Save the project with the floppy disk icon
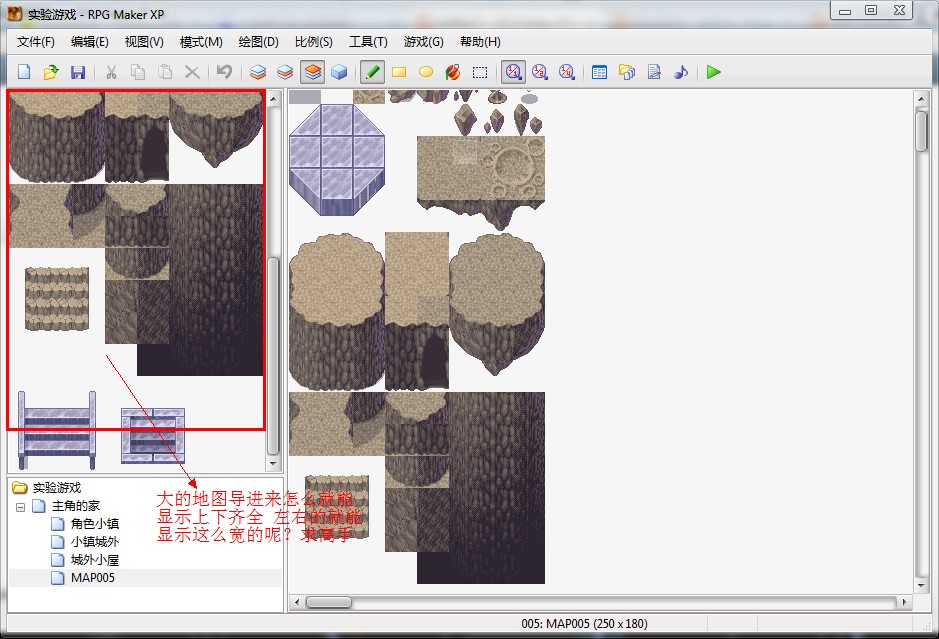 click(78, 72)
